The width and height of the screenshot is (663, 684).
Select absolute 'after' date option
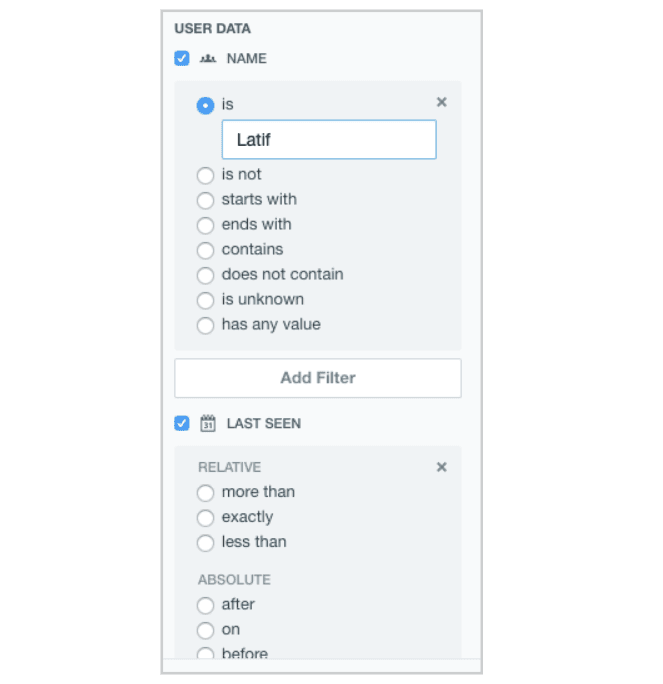205,605
